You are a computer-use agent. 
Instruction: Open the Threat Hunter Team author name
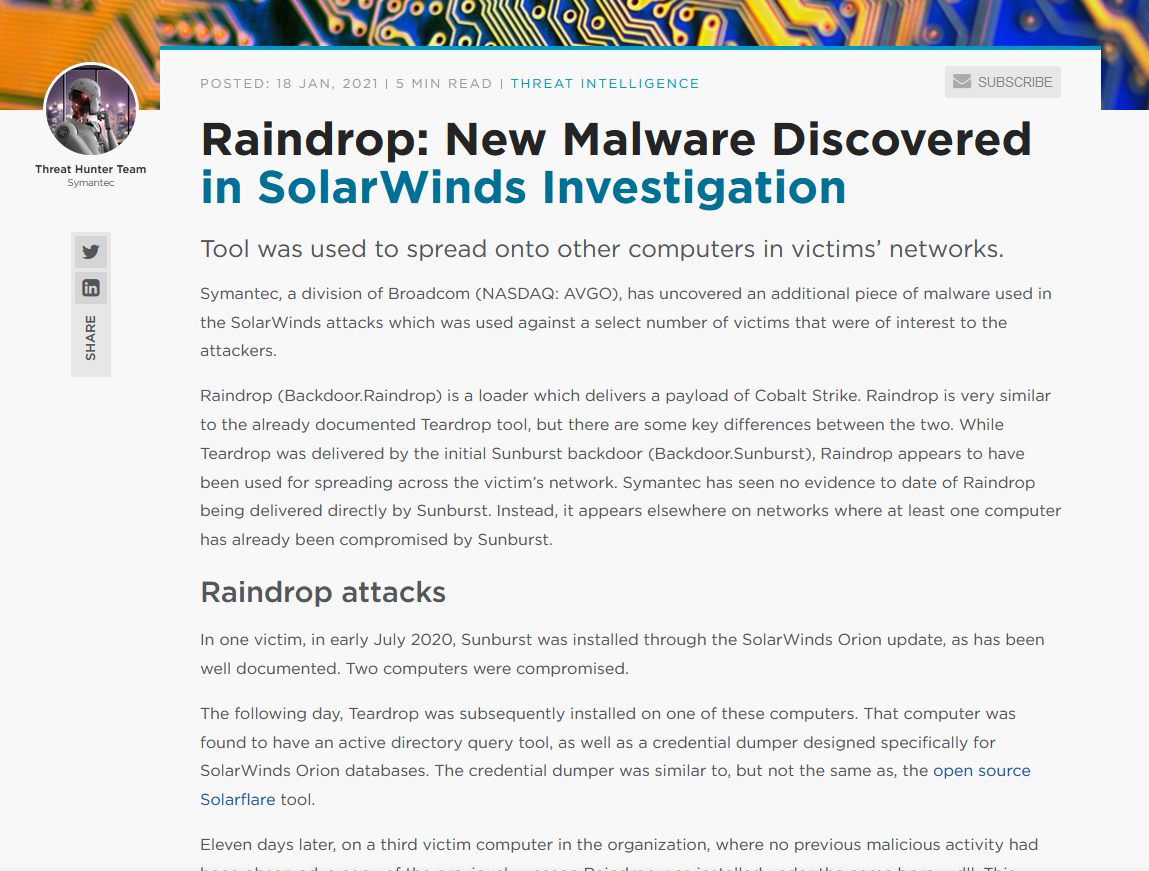click(91, 169)
